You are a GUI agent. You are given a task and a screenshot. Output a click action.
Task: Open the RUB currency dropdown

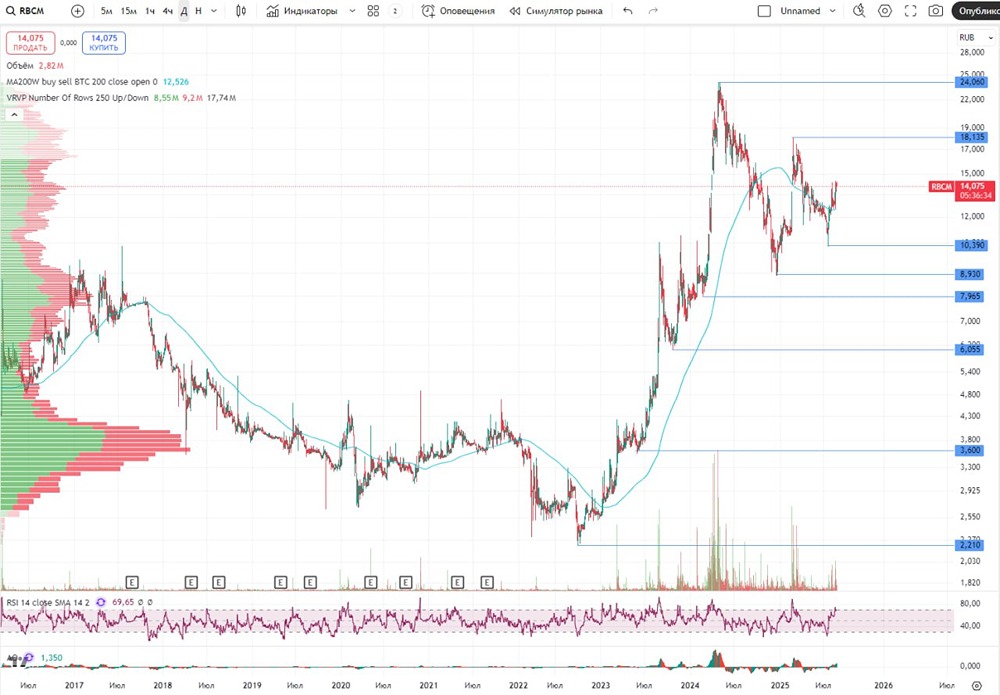pos(976,38)
